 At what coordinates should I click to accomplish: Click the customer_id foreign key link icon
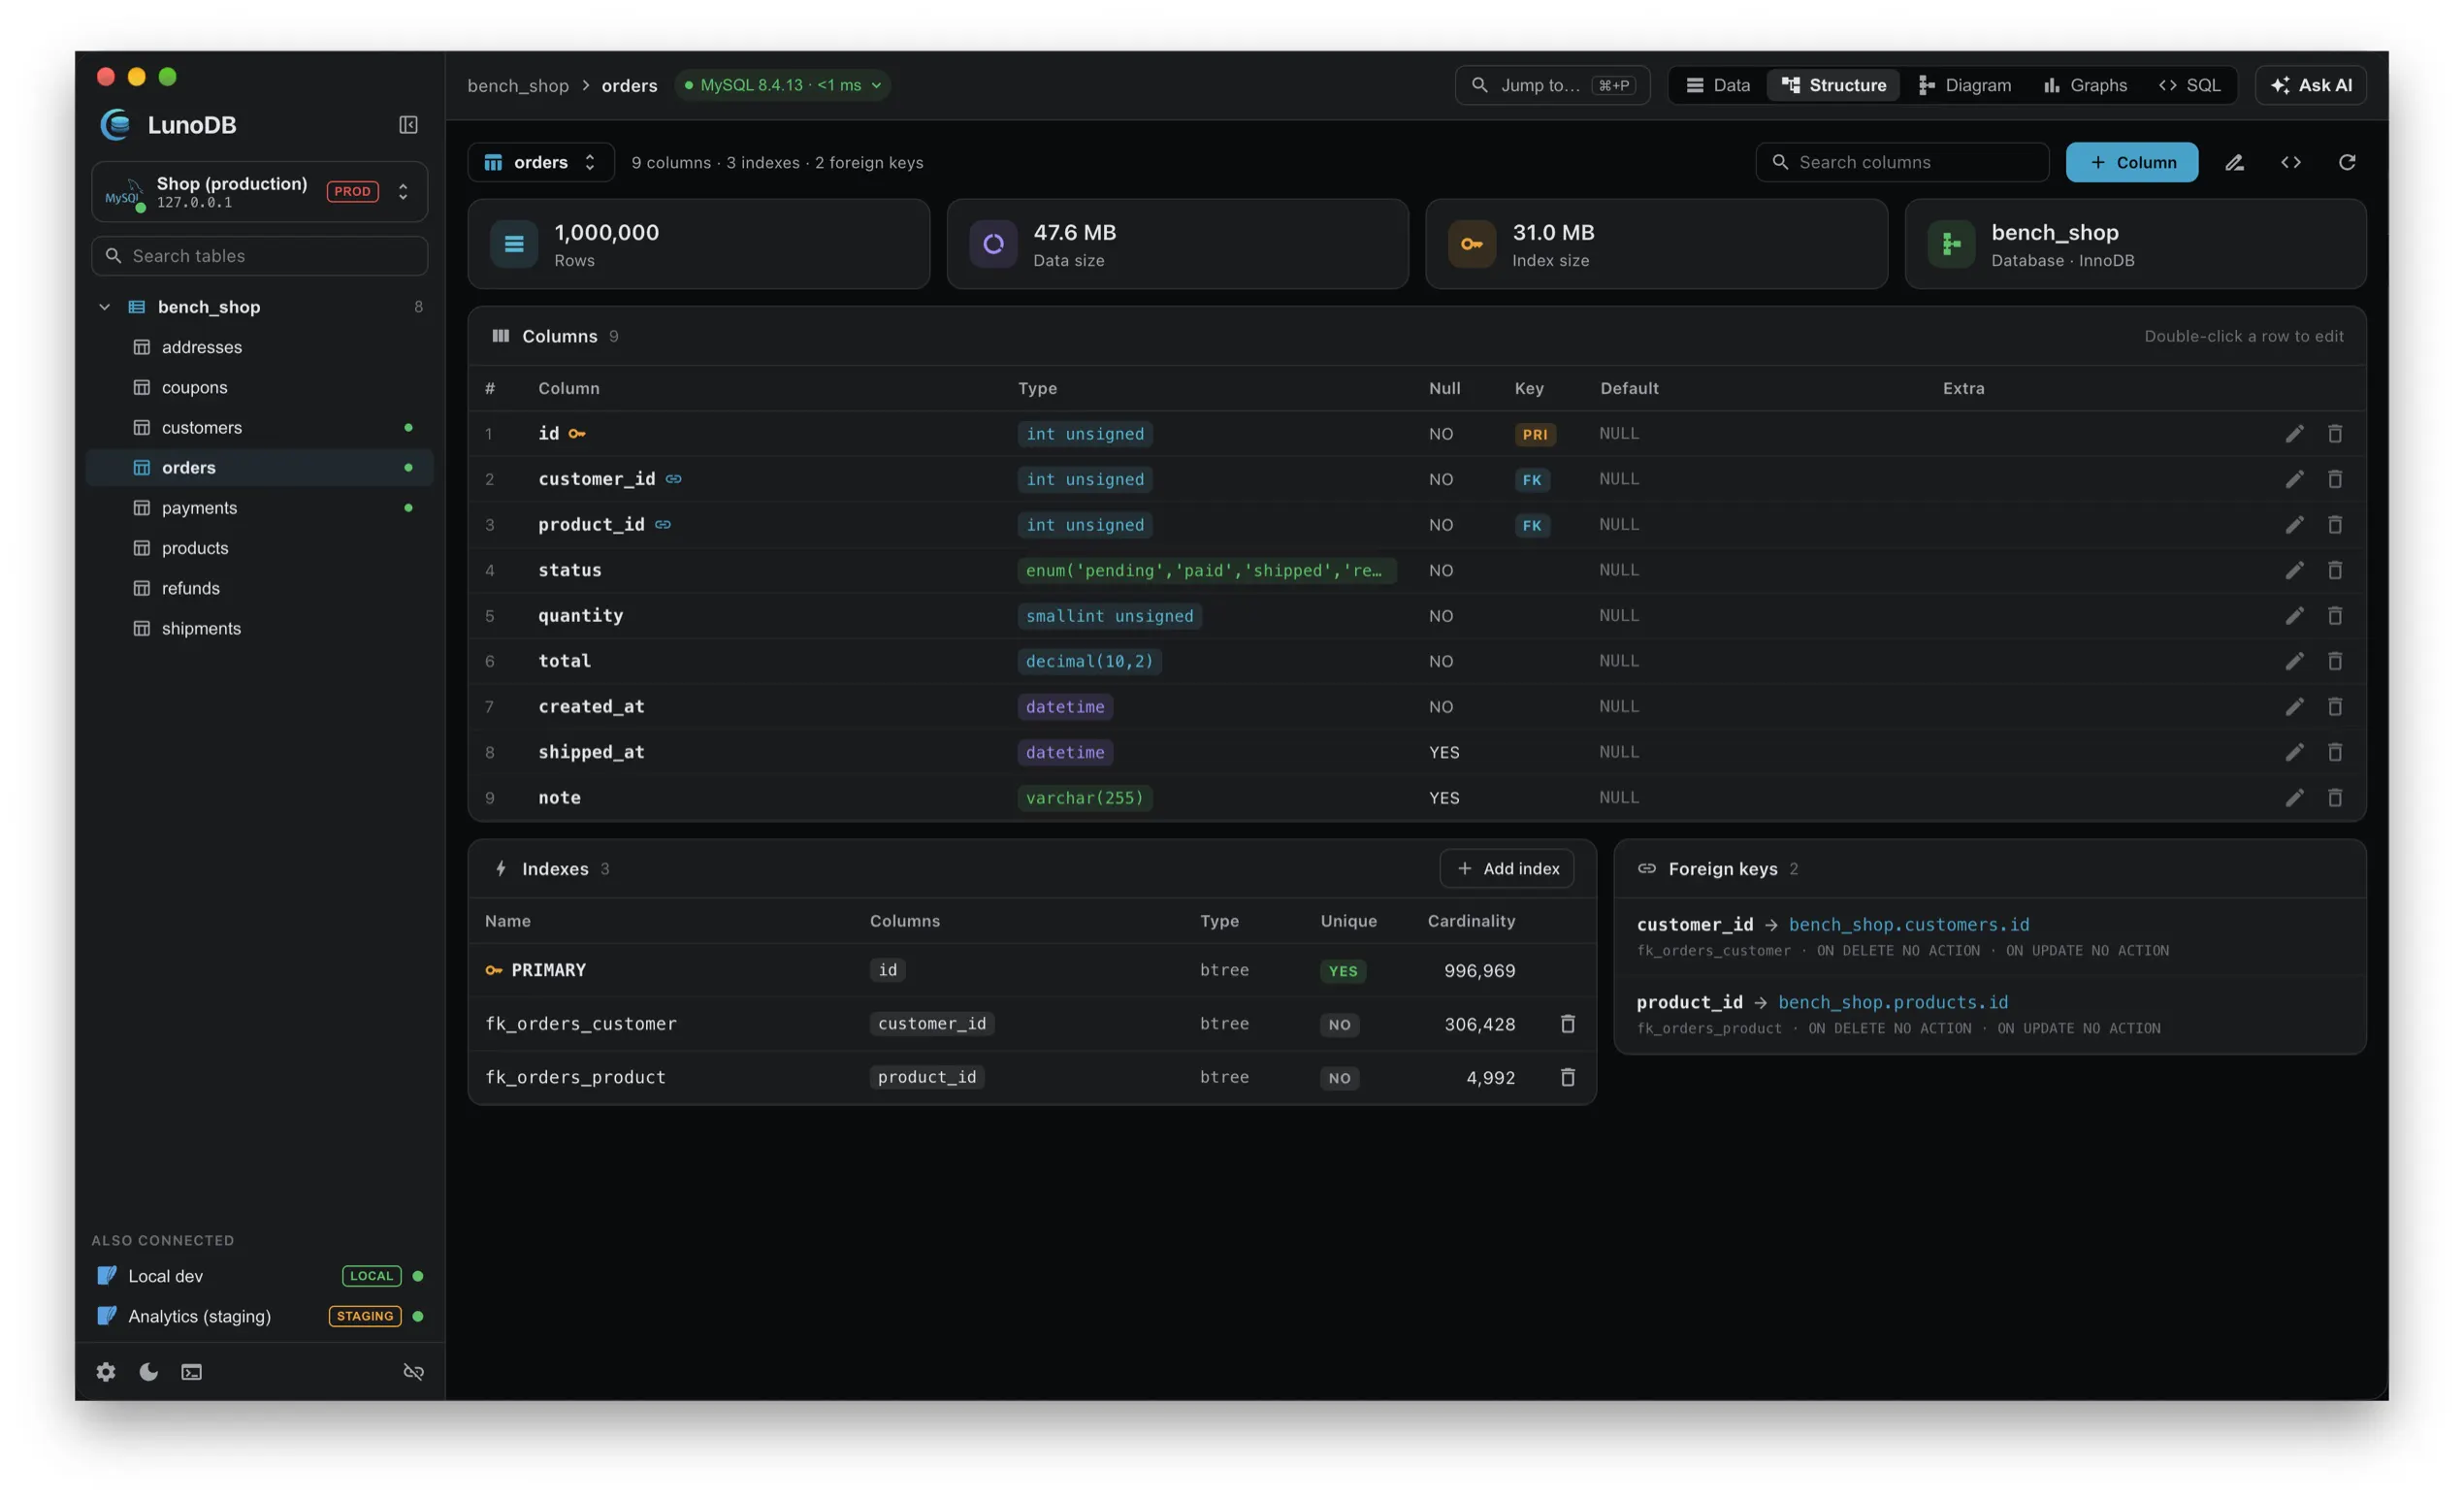coord(674,479)
